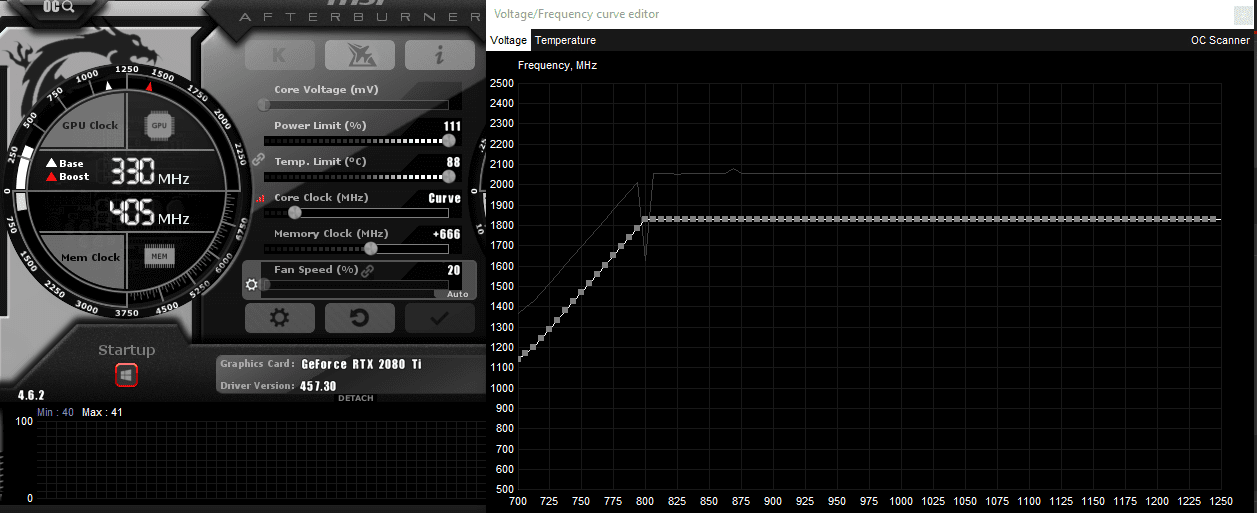The height and width of the screenshot is (513, 1257).
Task: Open curve editor via Core Clock bars icon
Action: [x=262, y=199]
